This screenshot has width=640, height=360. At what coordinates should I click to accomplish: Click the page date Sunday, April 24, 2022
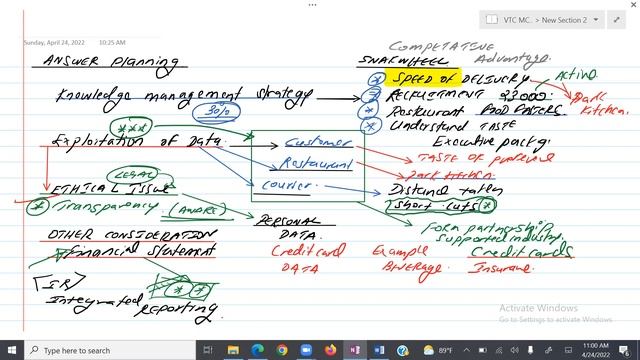click(x=54, y=42)
